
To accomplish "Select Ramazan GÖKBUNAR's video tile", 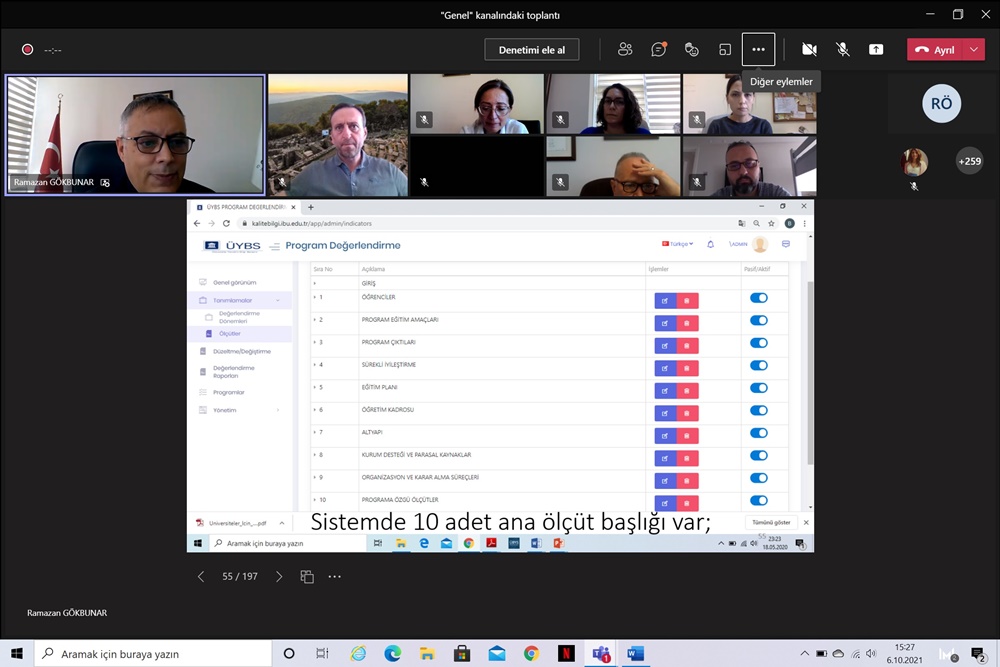I will 135,135.
